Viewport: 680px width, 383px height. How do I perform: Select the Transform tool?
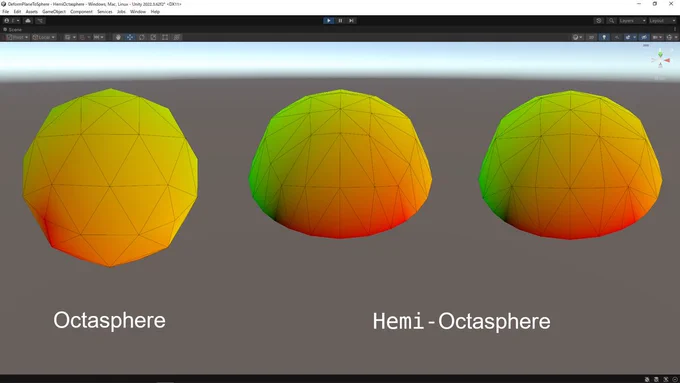coord(177,37)
